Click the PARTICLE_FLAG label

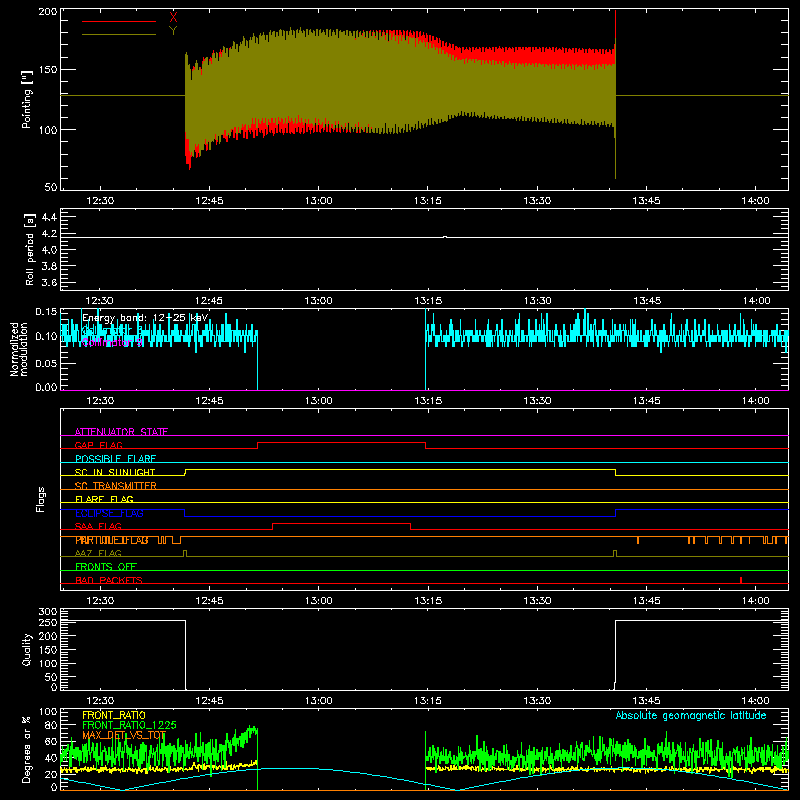[112, 540]
